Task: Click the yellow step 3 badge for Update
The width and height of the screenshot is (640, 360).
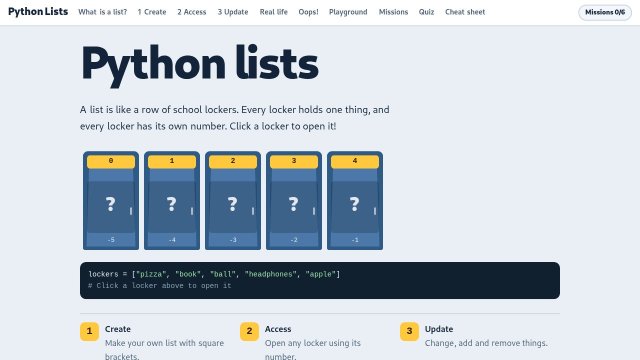Action: (x=409, y=331)
